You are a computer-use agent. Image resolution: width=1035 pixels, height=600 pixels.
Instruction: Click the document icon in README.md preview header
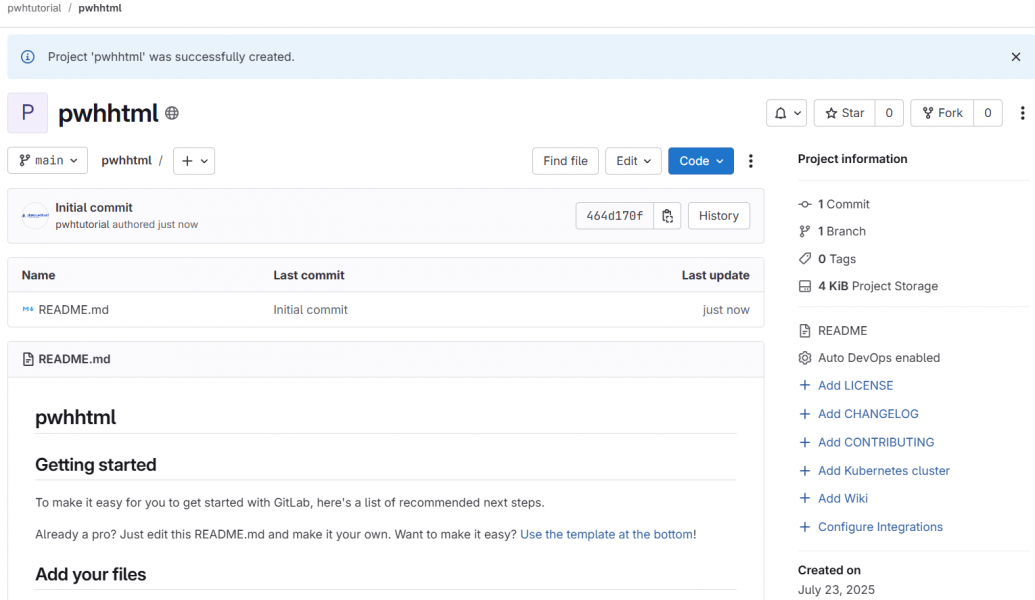(28, 359)
